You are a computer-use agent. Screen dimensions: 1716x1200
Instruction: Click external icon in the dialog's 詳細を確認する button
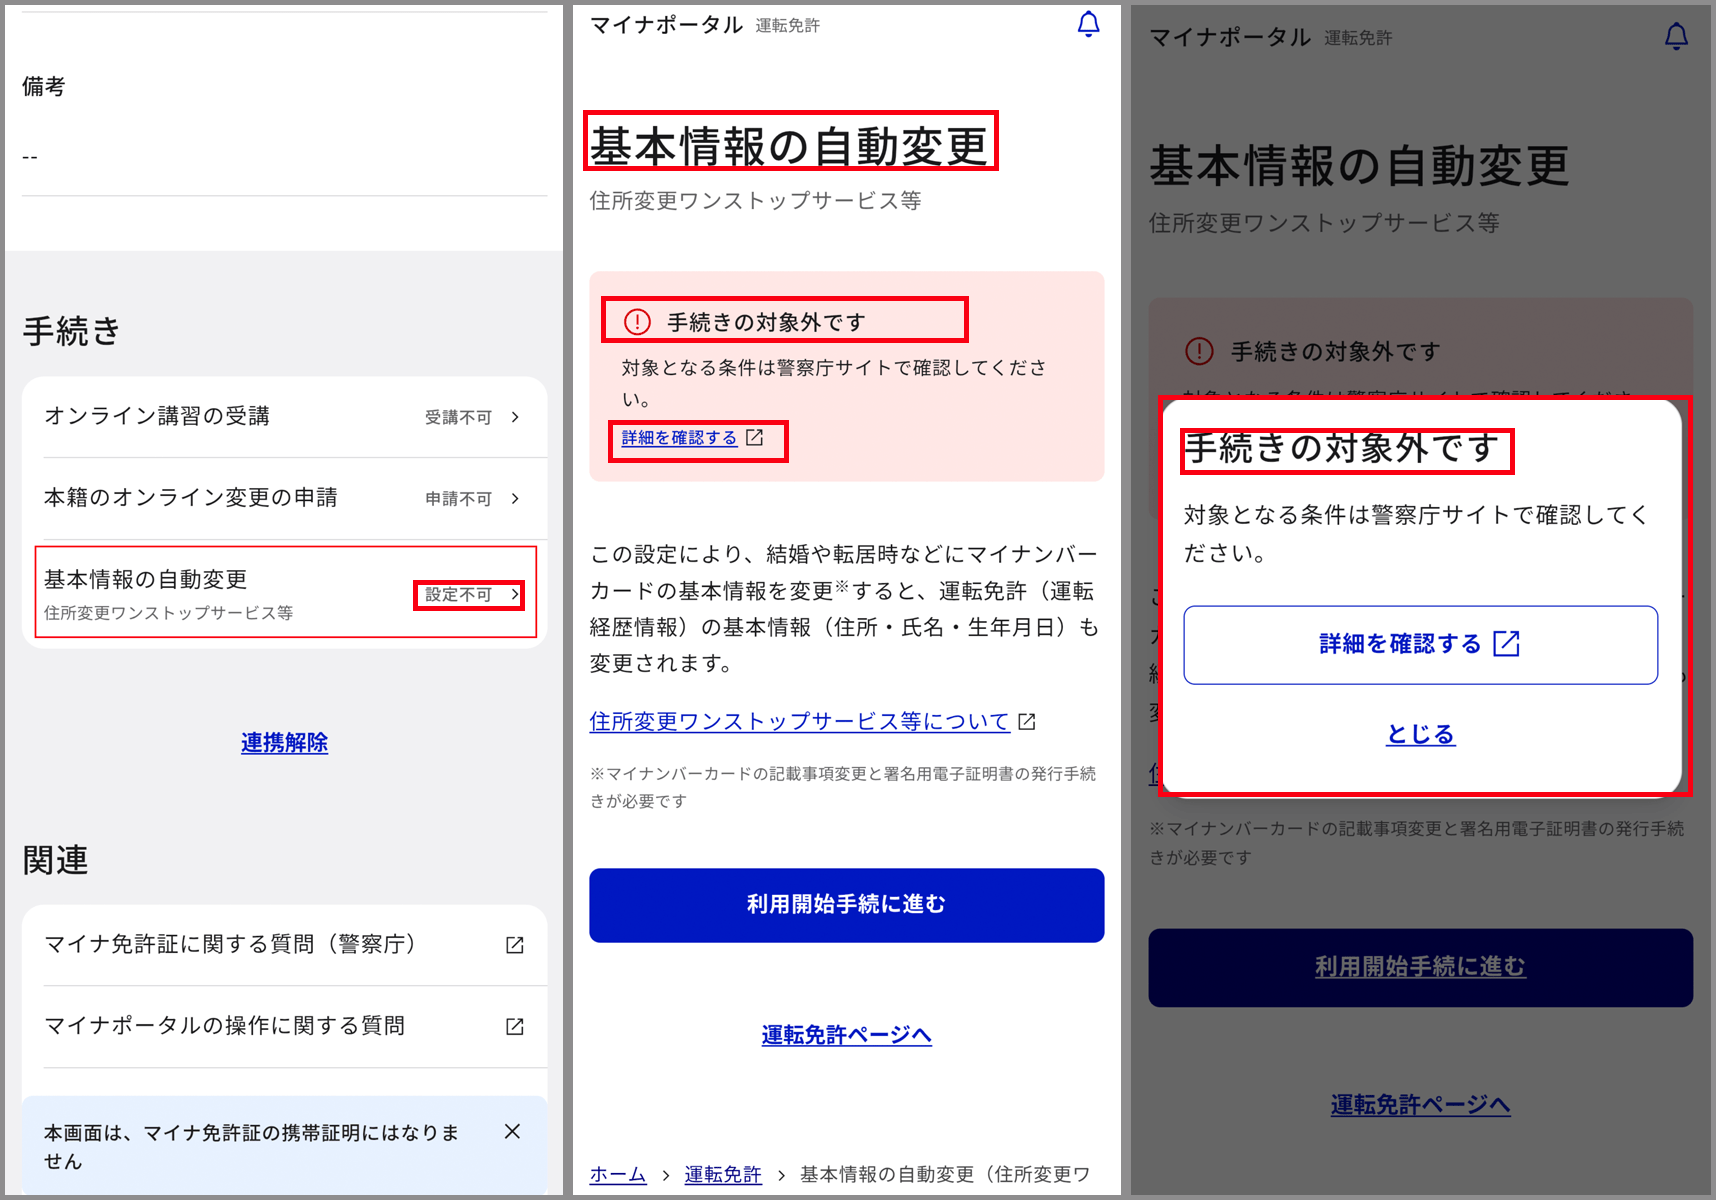pyautogui.click(x=1506, y=643)
